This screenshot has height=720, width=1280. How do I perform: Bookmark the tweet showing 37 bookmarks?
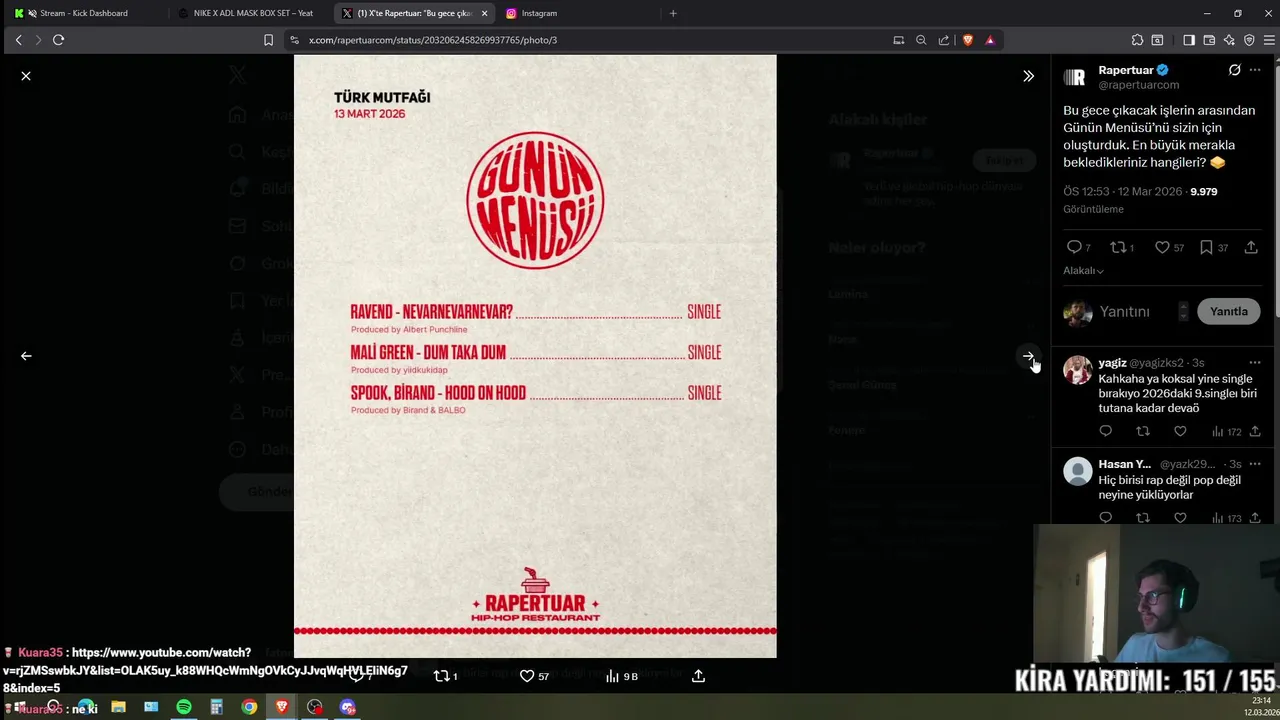pyautogui.click(x=1214, y=247)
